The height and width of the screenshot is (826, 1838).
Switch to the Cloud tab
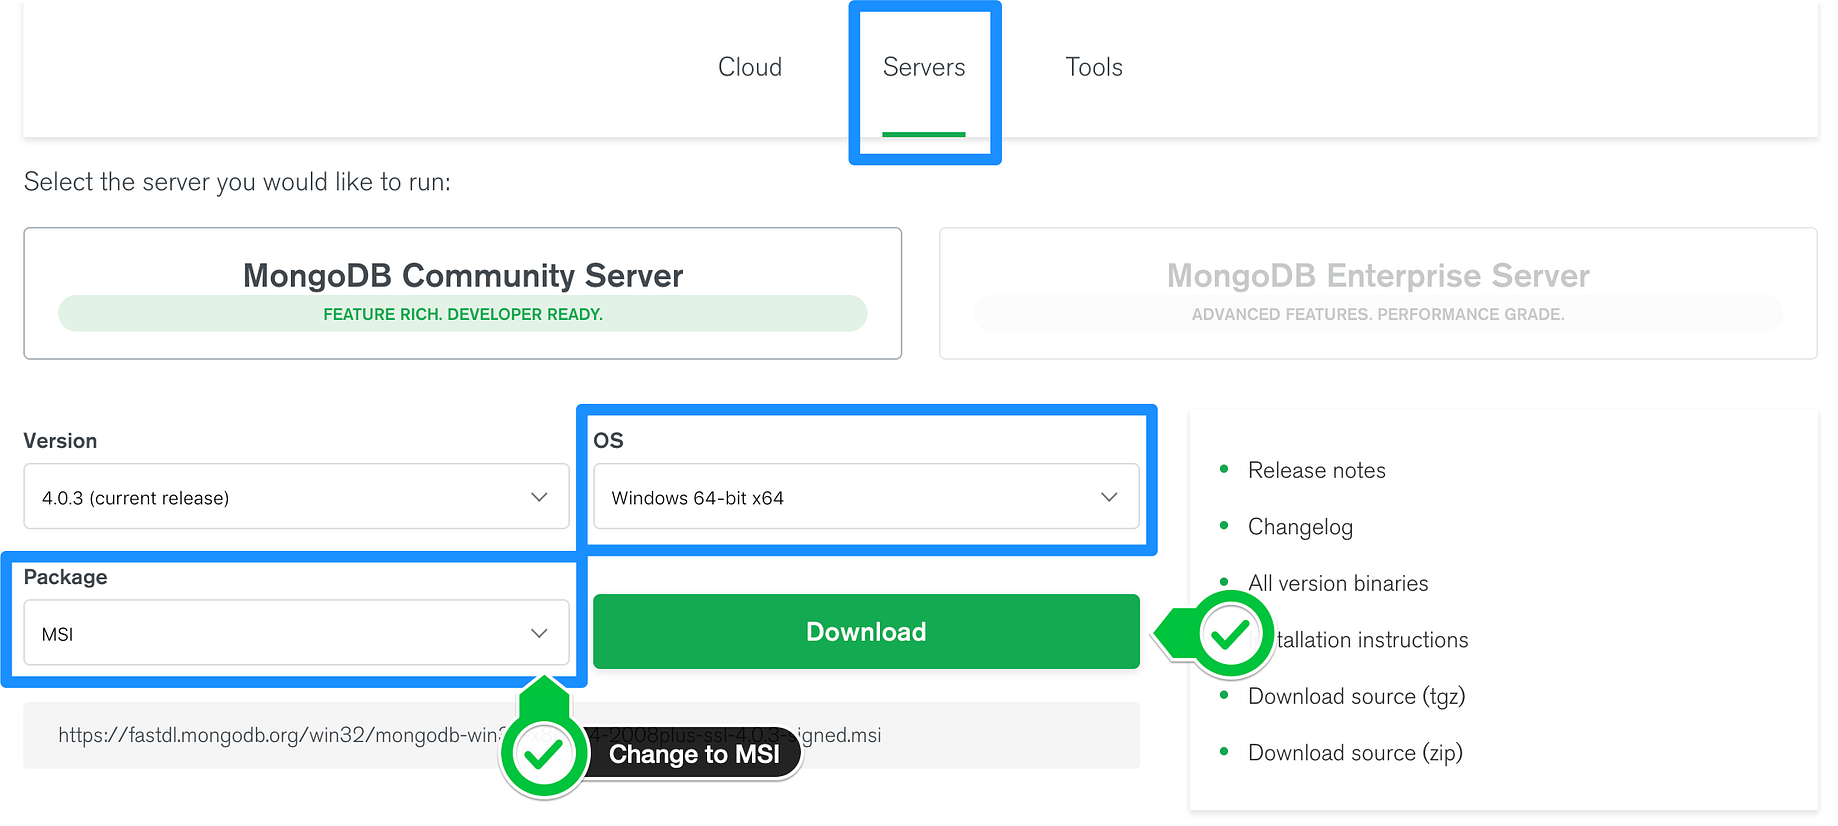[750, 67]
